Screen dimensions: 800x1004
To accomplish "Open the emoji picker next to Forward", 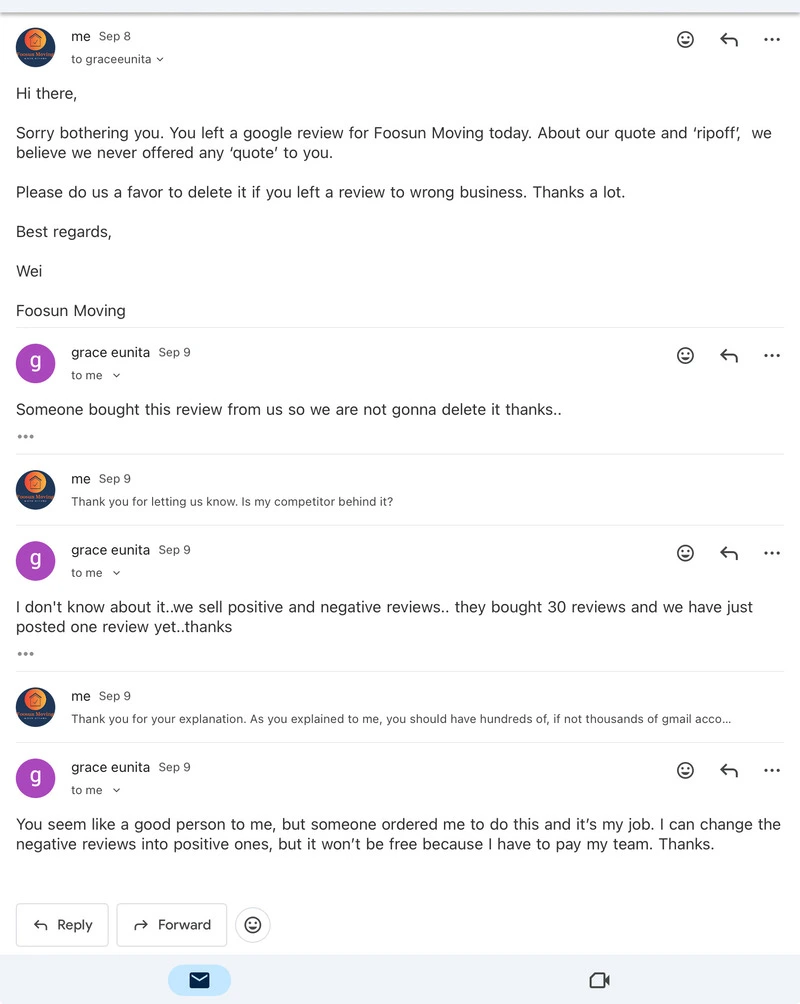I will pyautogui.click(x=252, y=925).
